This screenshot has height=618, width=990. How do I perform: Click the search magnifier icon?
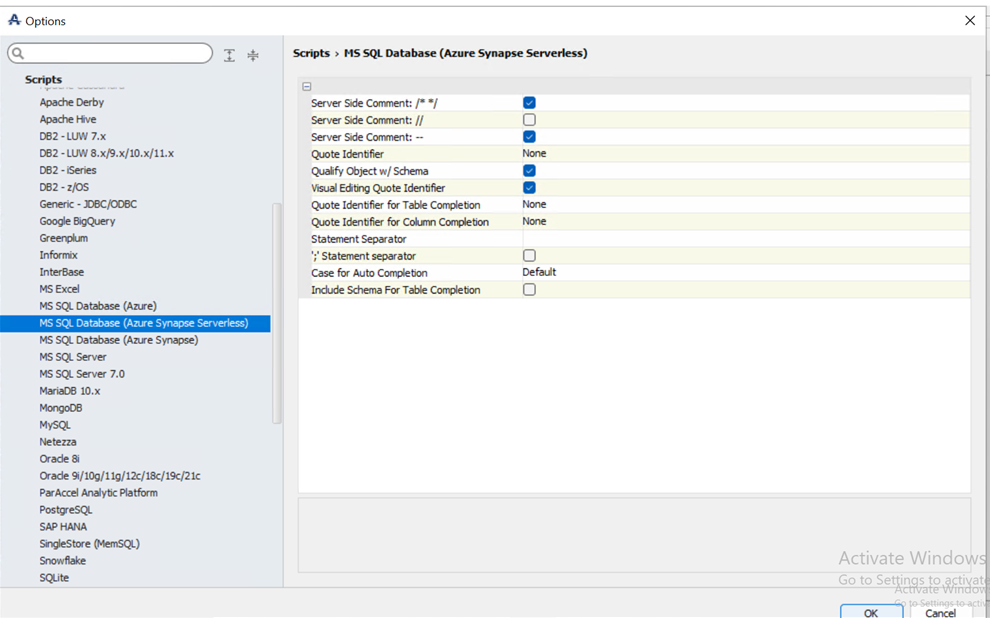point(18,53)
